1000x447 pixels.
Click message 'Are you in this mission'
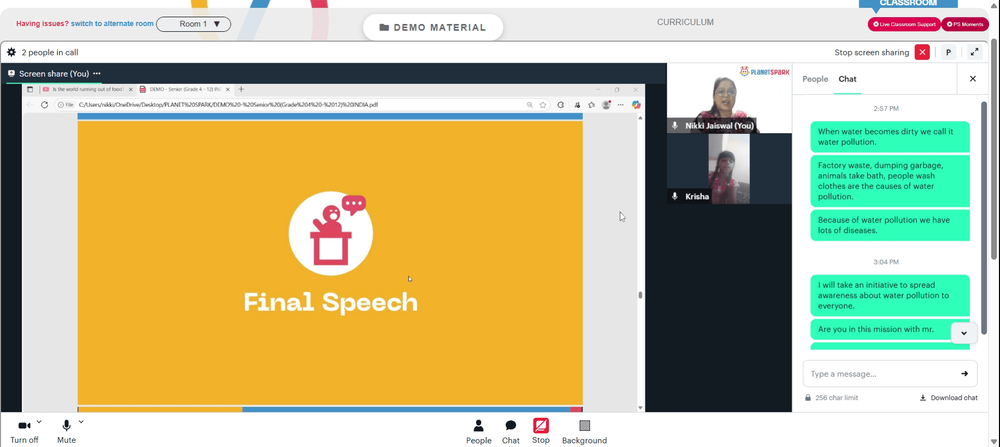[890, 329]
